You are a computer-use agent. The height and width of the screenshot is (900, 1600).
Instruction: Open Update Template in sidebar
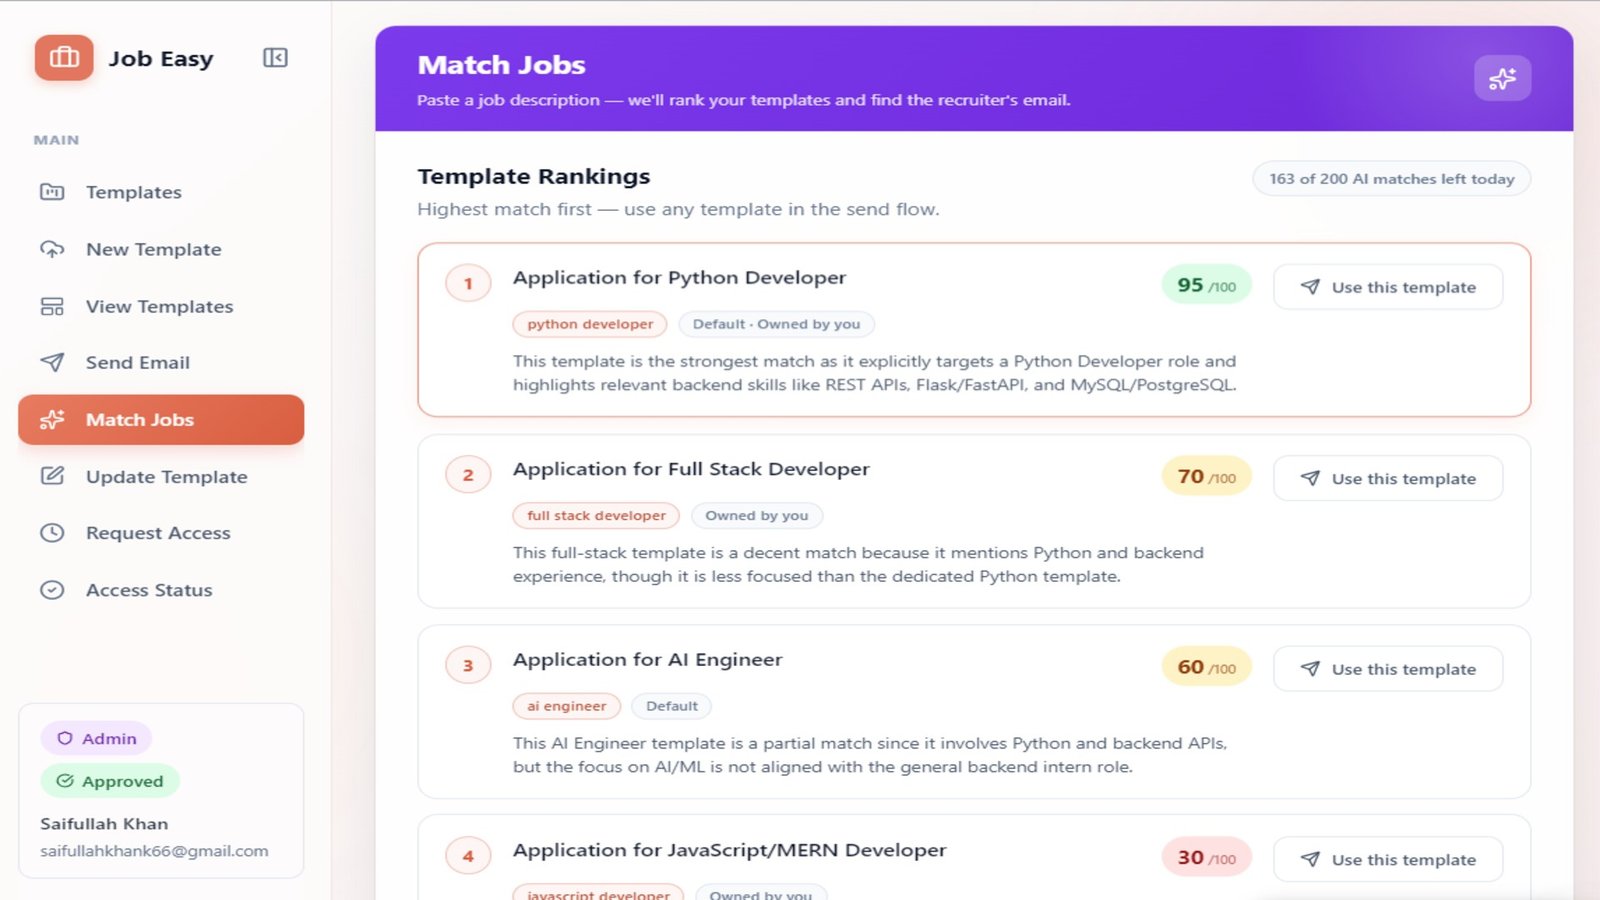click(161, 476)
